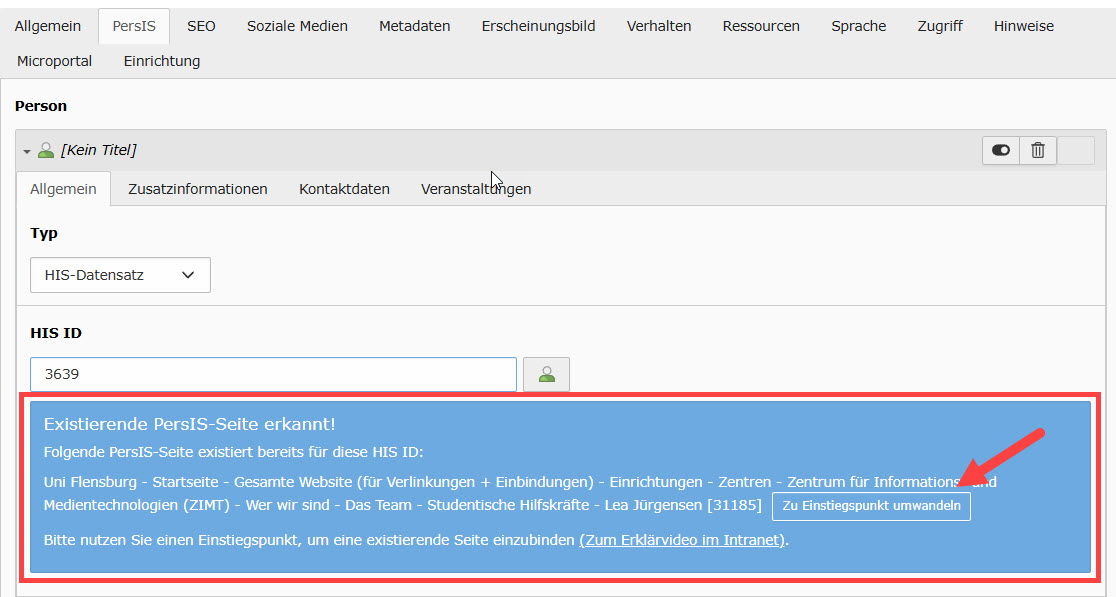Image resolution: width=1116 pixels, height=597 pixels.
Task: Follow the Zum Erklärvideo im Intranet link
Action: pos(682,540)
